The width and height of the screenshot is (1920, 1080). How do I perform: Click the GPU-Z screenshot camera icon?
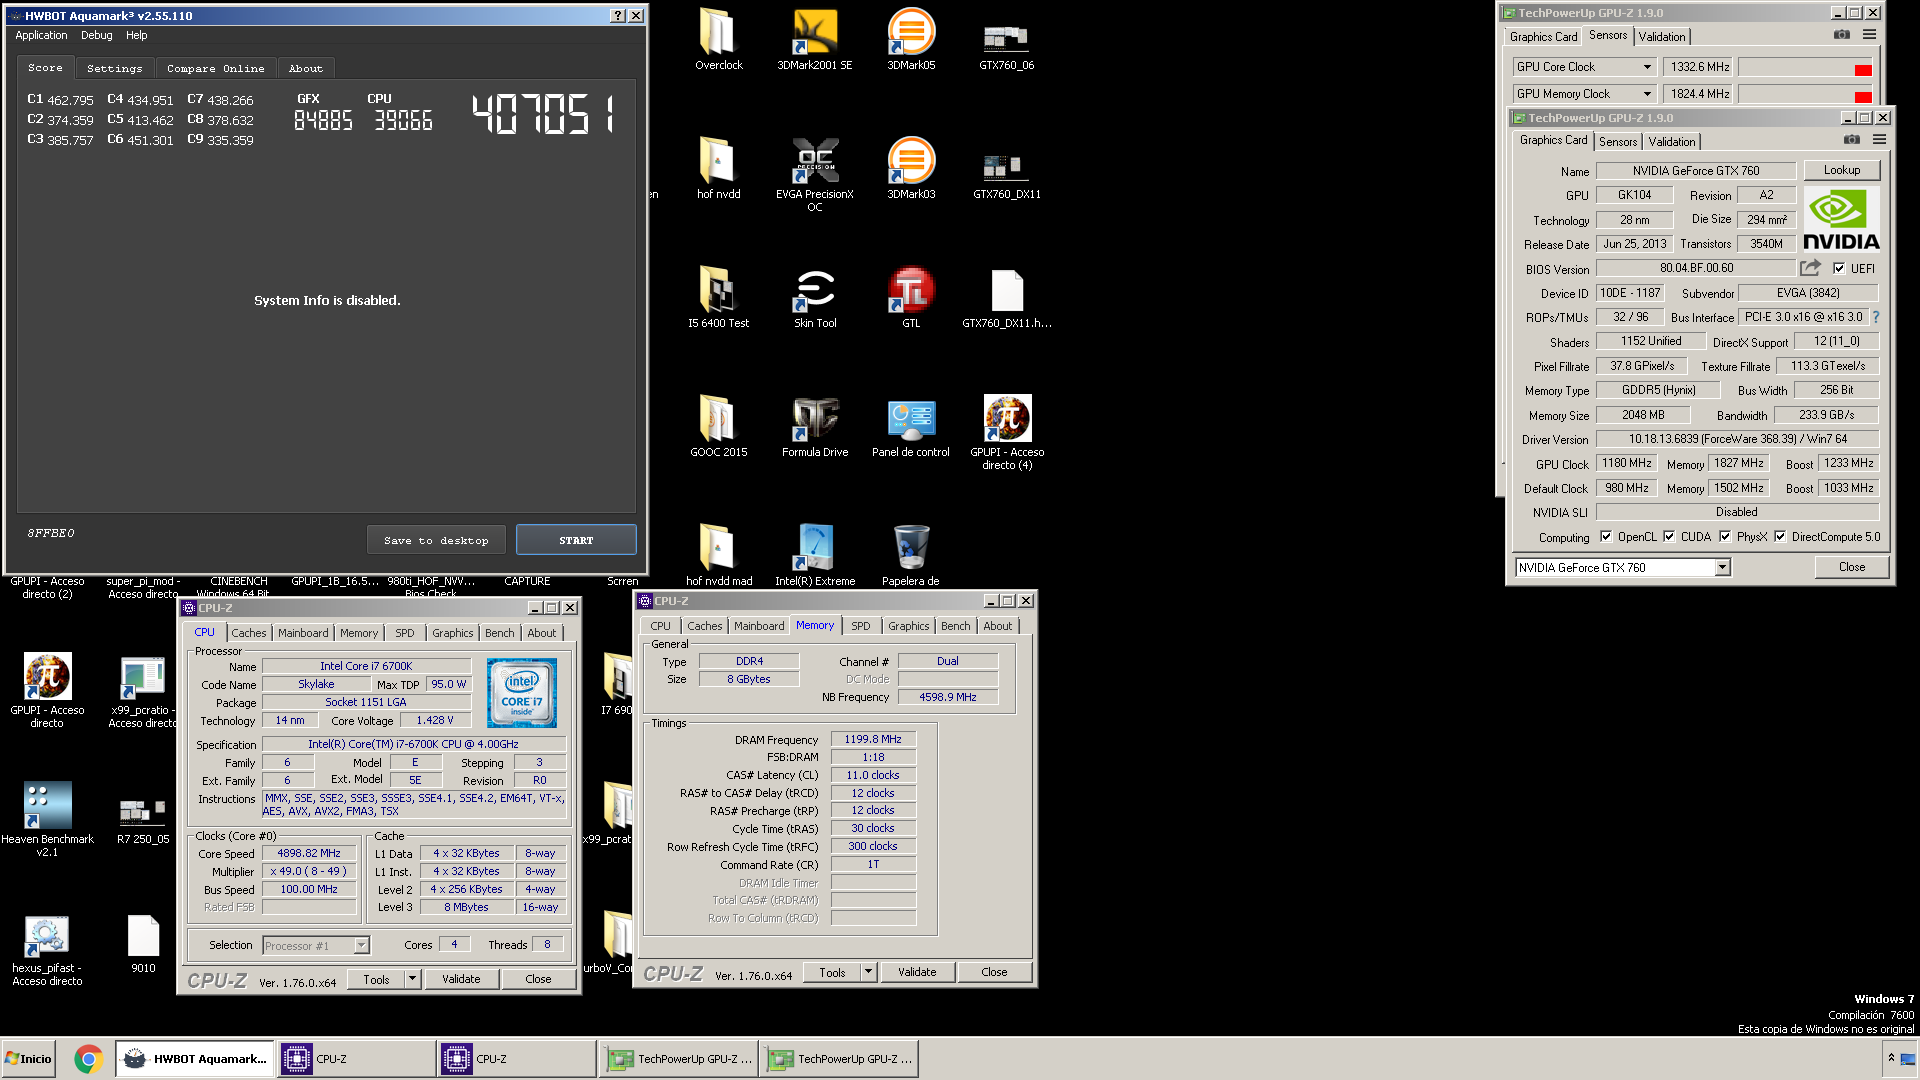(1852, 140)
